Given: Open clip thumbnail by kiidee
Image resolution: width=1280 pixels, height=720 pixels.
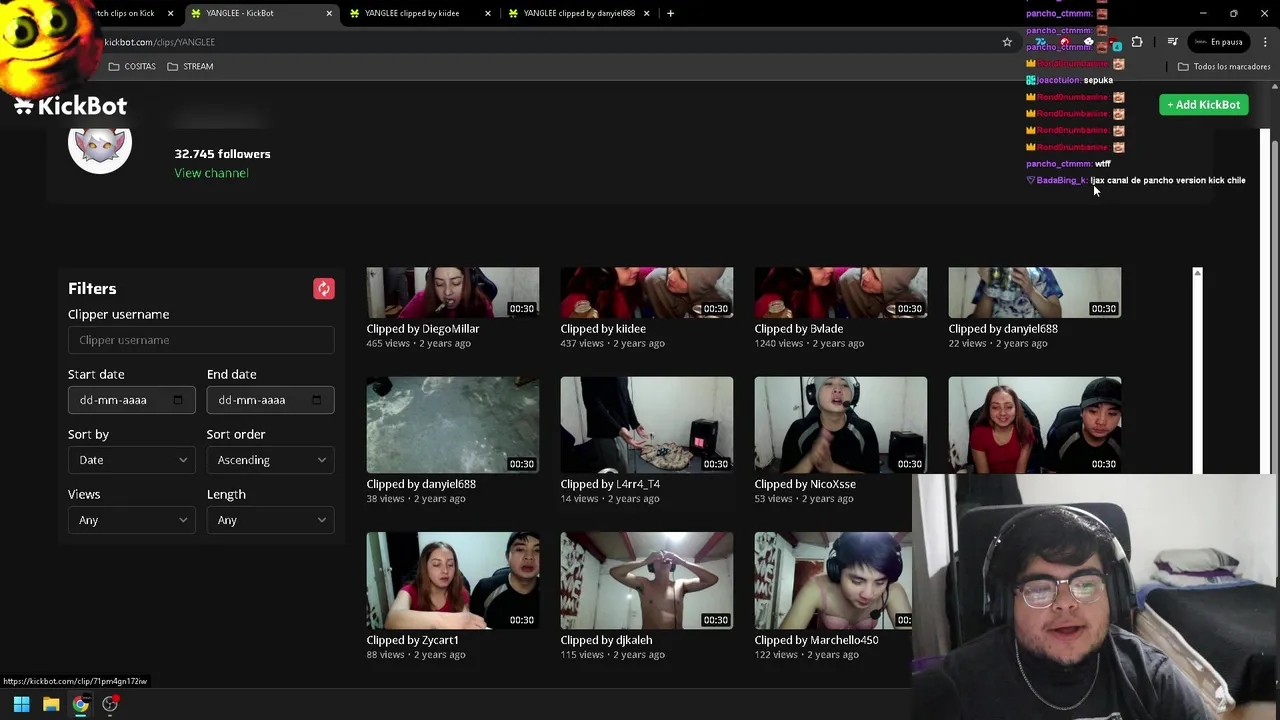Looking at the screenshot, I should (646, 292).
